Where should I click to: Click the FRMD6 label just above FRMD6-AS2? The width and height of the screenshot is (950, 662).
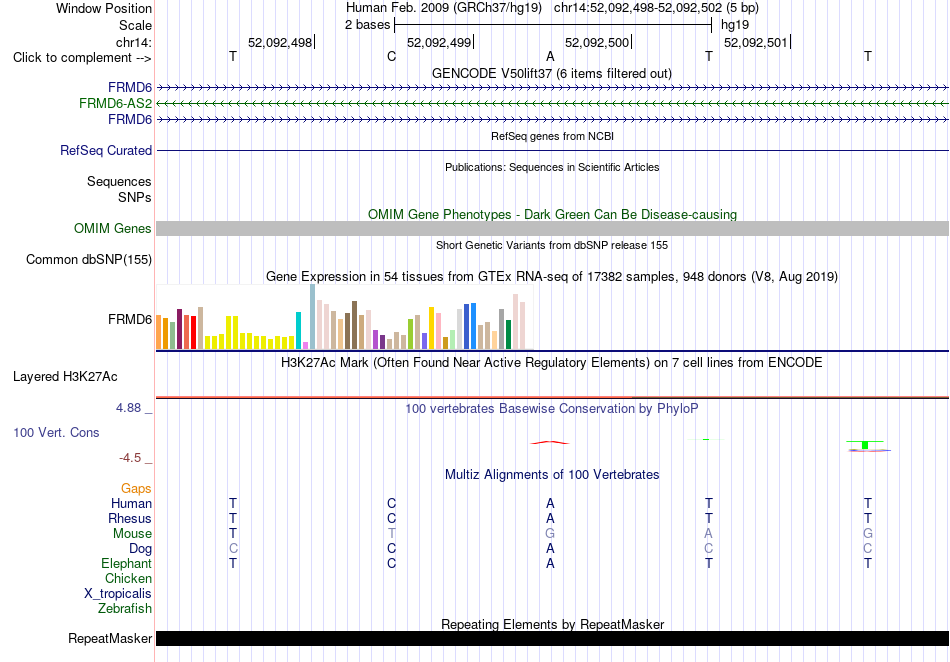[130, 88]
